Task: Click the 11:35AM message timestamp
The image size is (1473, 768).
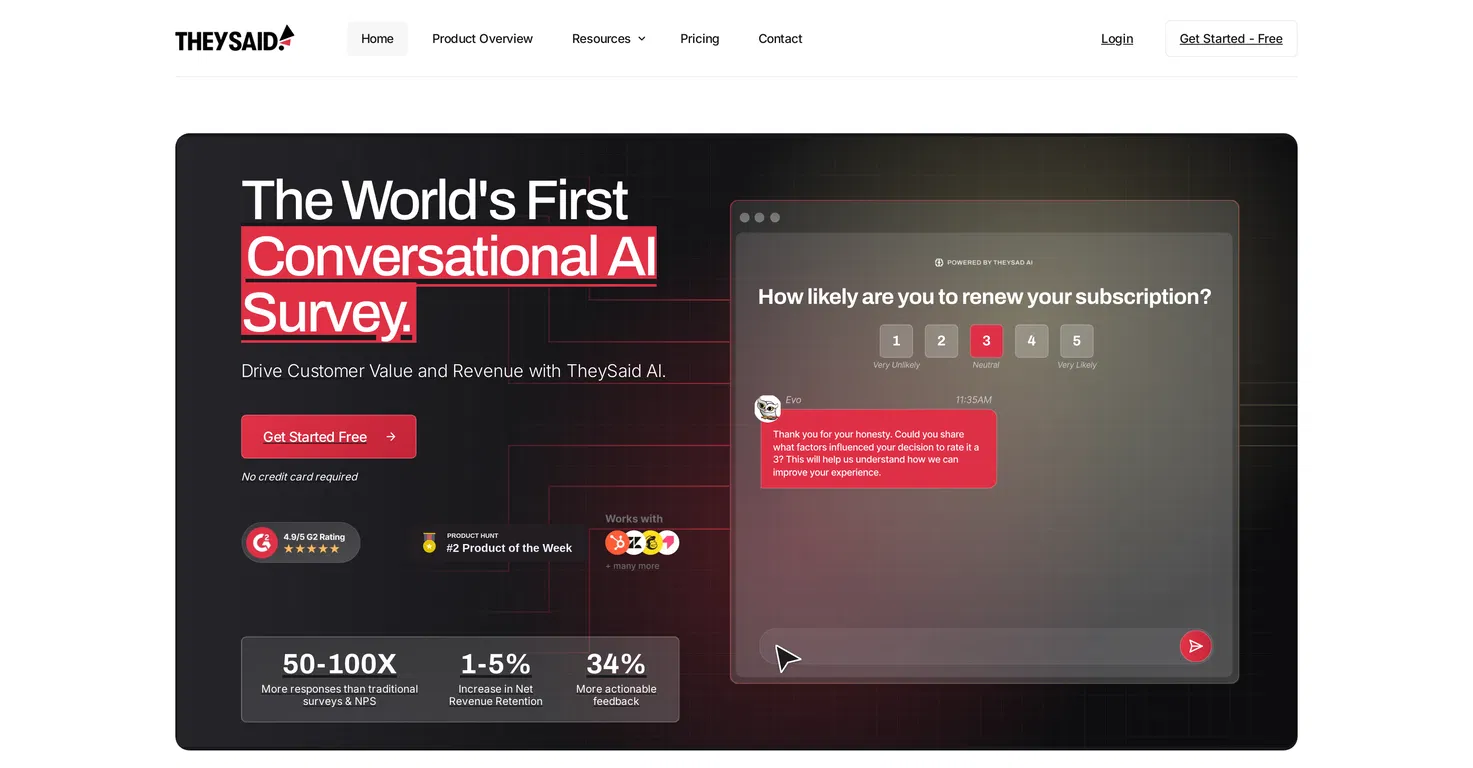Action: click(x=973, y=400)
